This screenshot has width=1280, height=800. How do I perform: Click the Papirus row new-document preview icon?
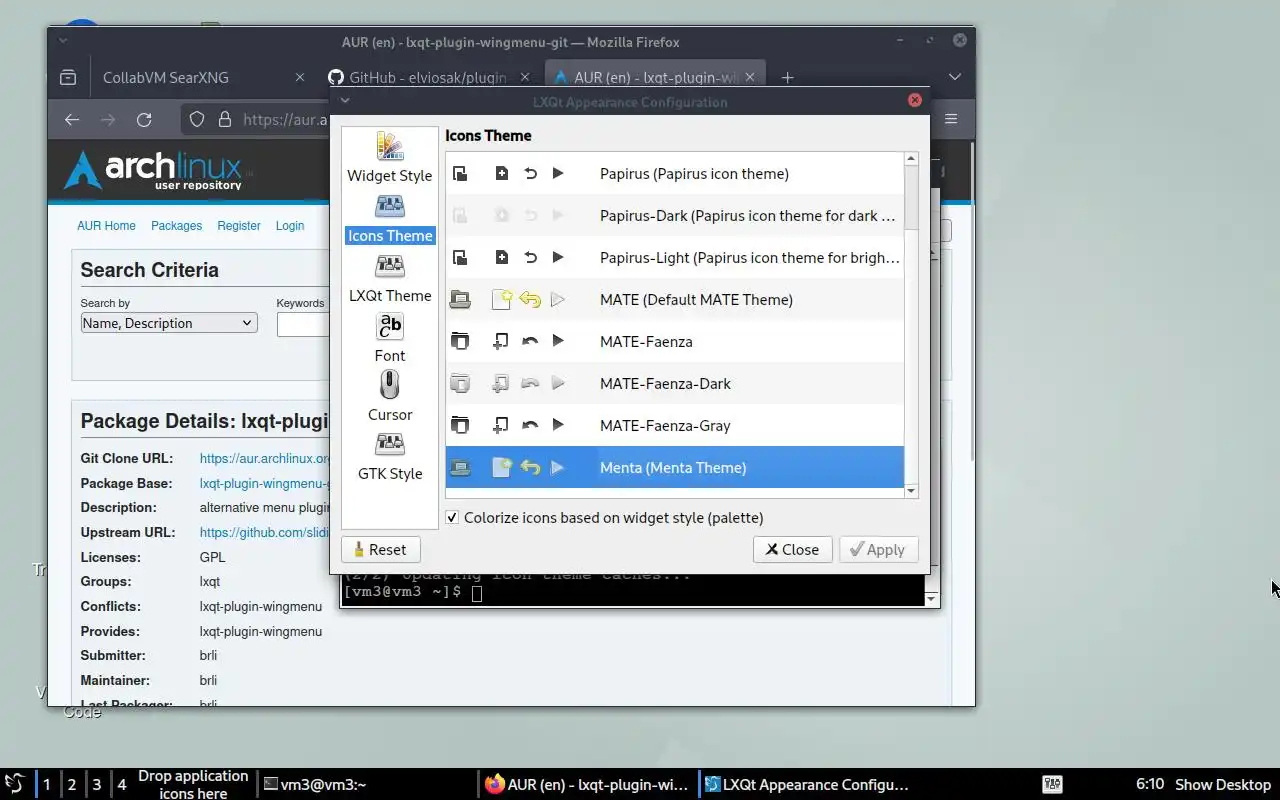[501, 173]
